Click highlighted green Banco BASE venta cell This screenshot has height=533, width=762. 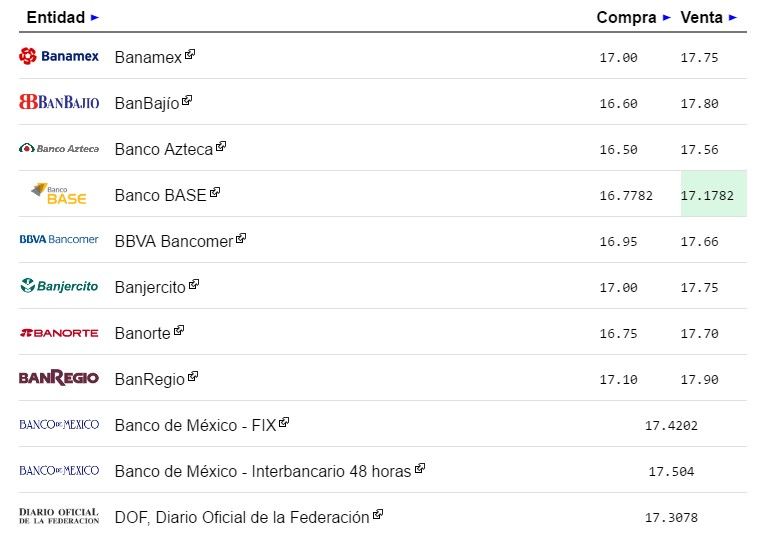click(x=713, y=195)
